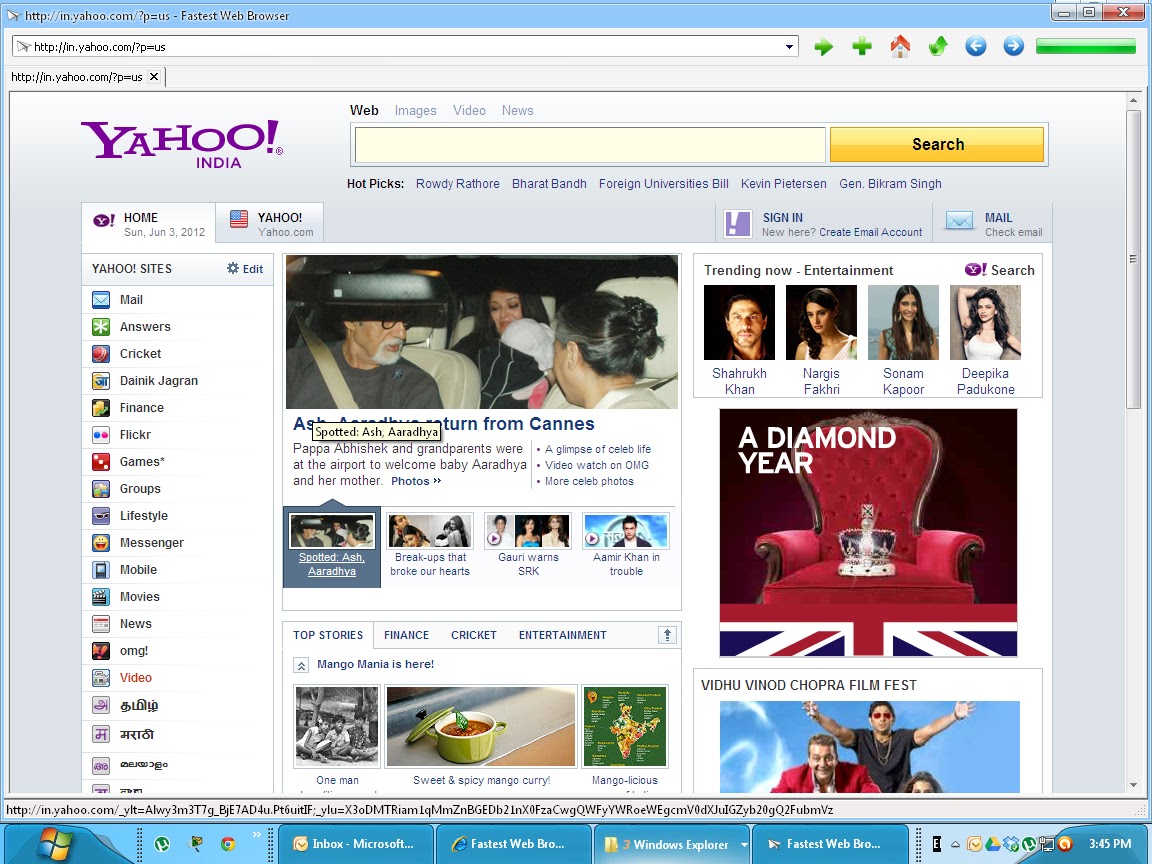This screenshot has width=1152, height=864.
Task: Open the Photos link under Ash story
Action: tap(416, 481)
